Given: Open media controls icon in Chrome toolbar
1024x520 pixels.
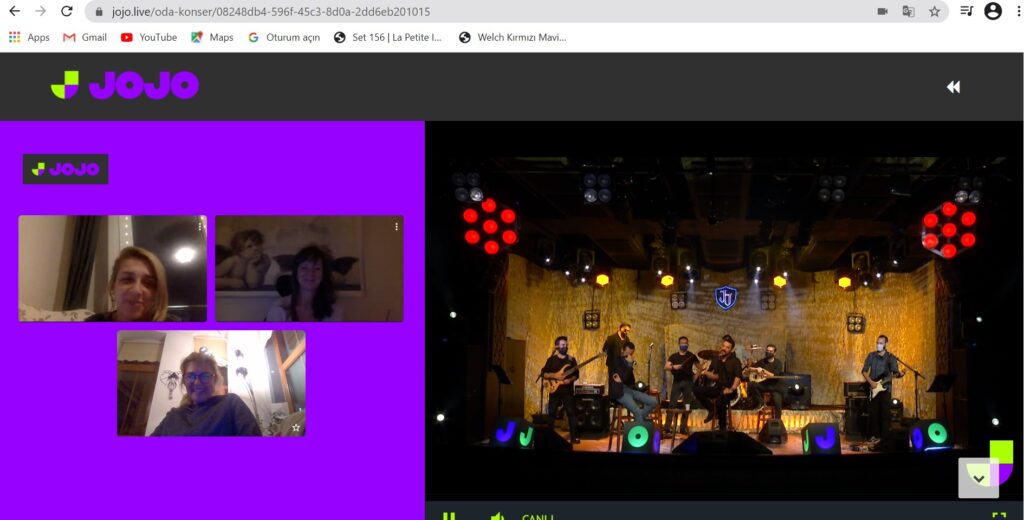Looking at the screenshot, I should point(966,12).
